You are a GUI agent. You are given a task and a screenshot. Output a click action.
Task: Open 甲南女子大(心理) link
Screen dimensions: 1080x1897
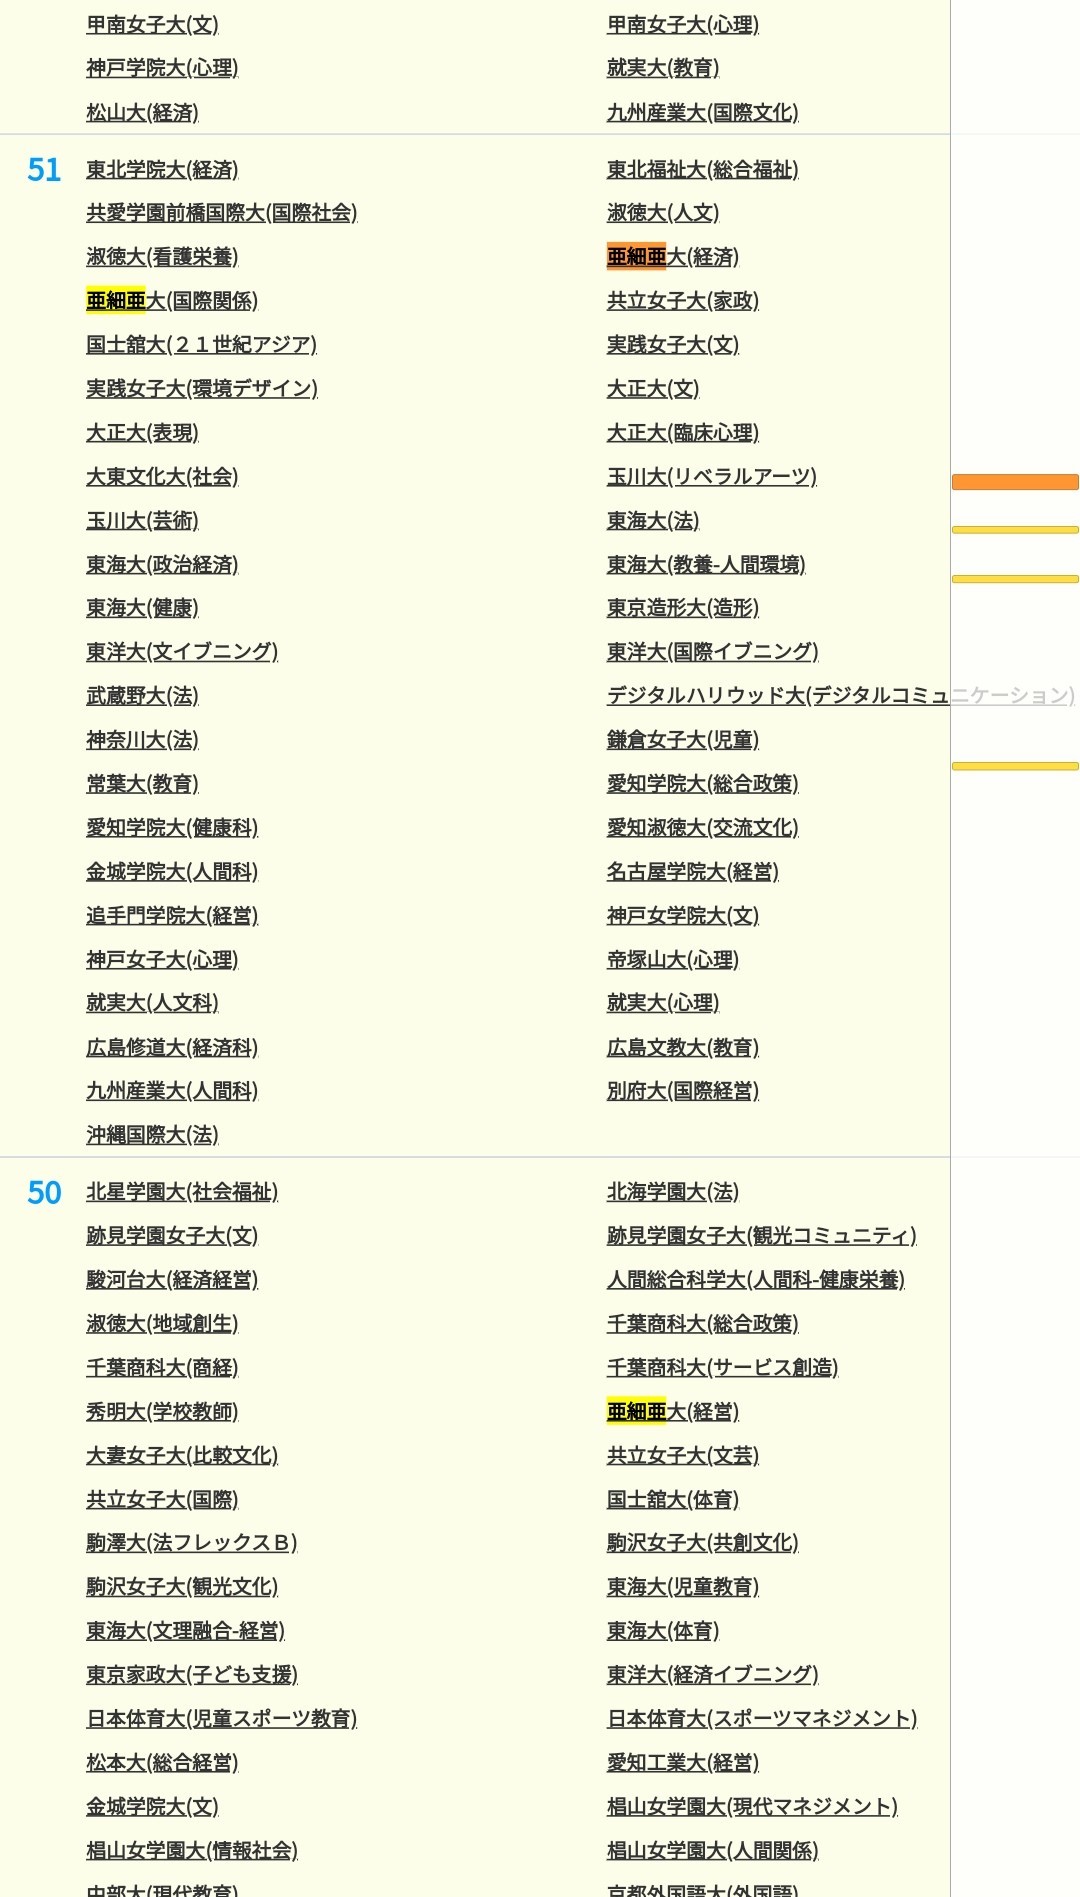(x=682, y=25)
